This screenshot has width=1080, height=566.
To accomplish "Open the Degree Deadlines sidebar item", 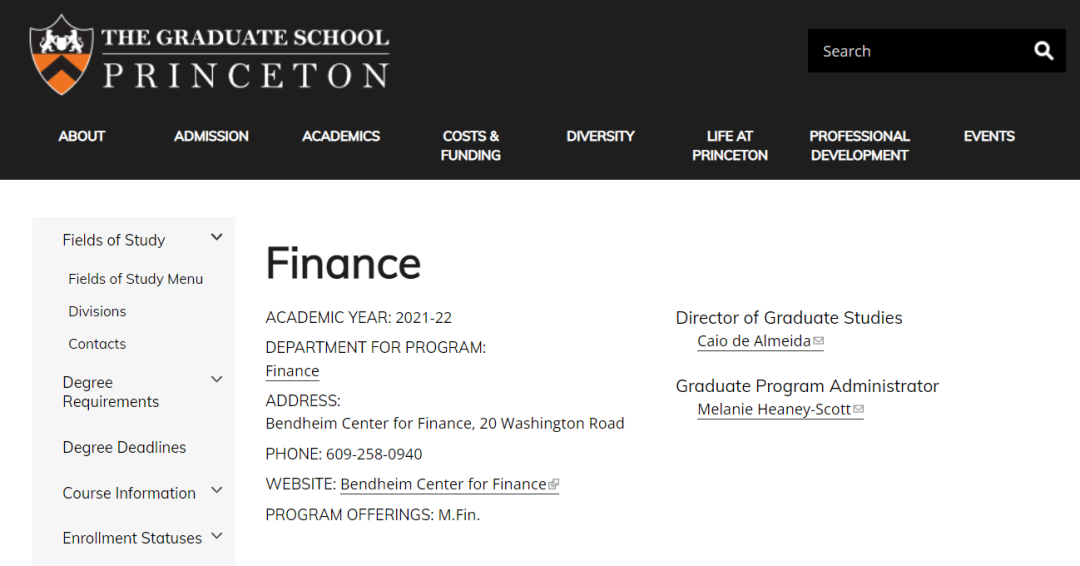I will (124, 448).
